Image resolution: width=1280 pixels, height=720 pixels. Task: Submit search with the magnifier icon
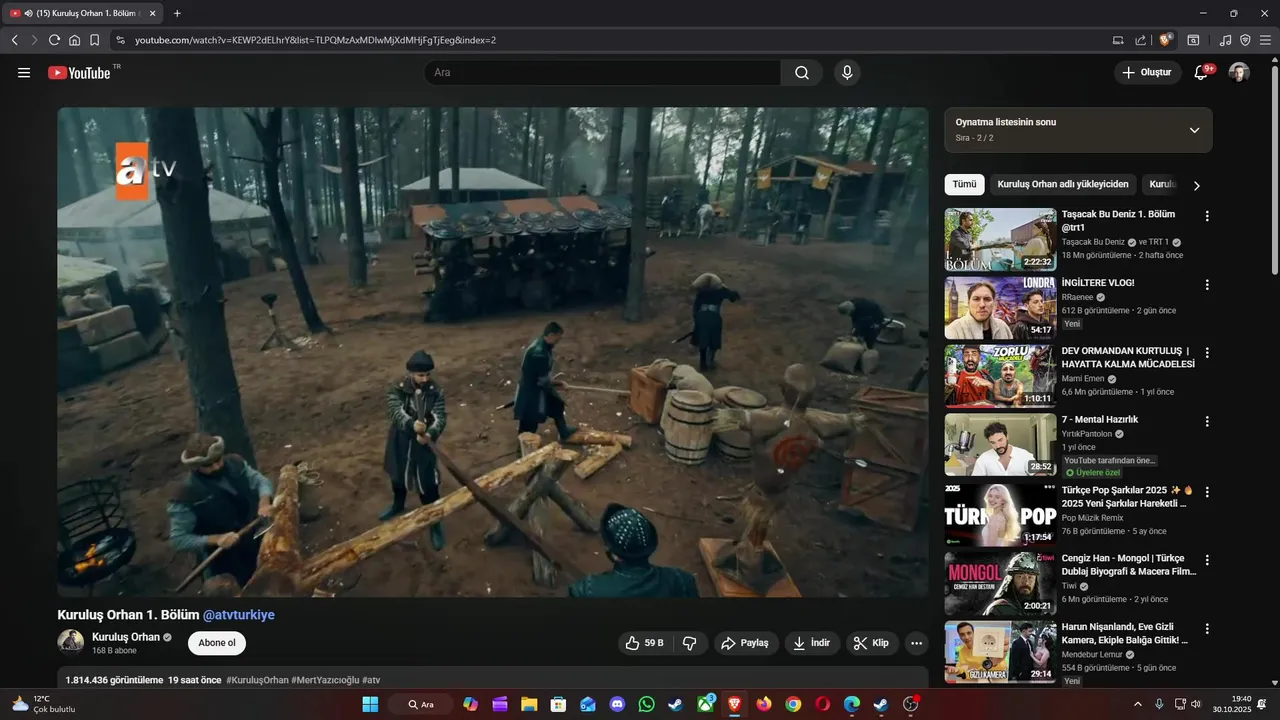(802, 73)
